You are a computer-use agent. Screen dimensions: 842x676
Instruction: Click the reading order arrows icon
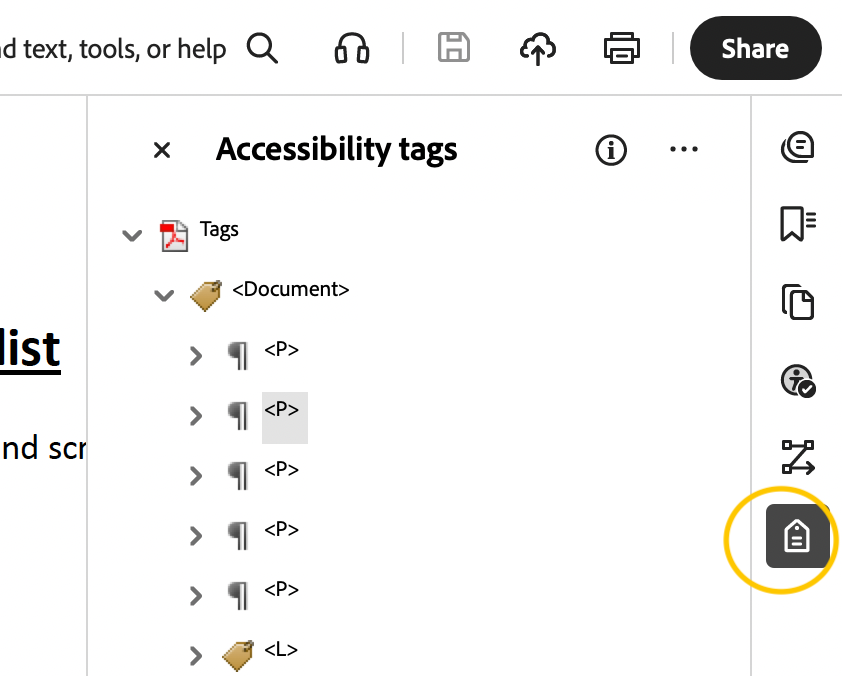point(798,458)
